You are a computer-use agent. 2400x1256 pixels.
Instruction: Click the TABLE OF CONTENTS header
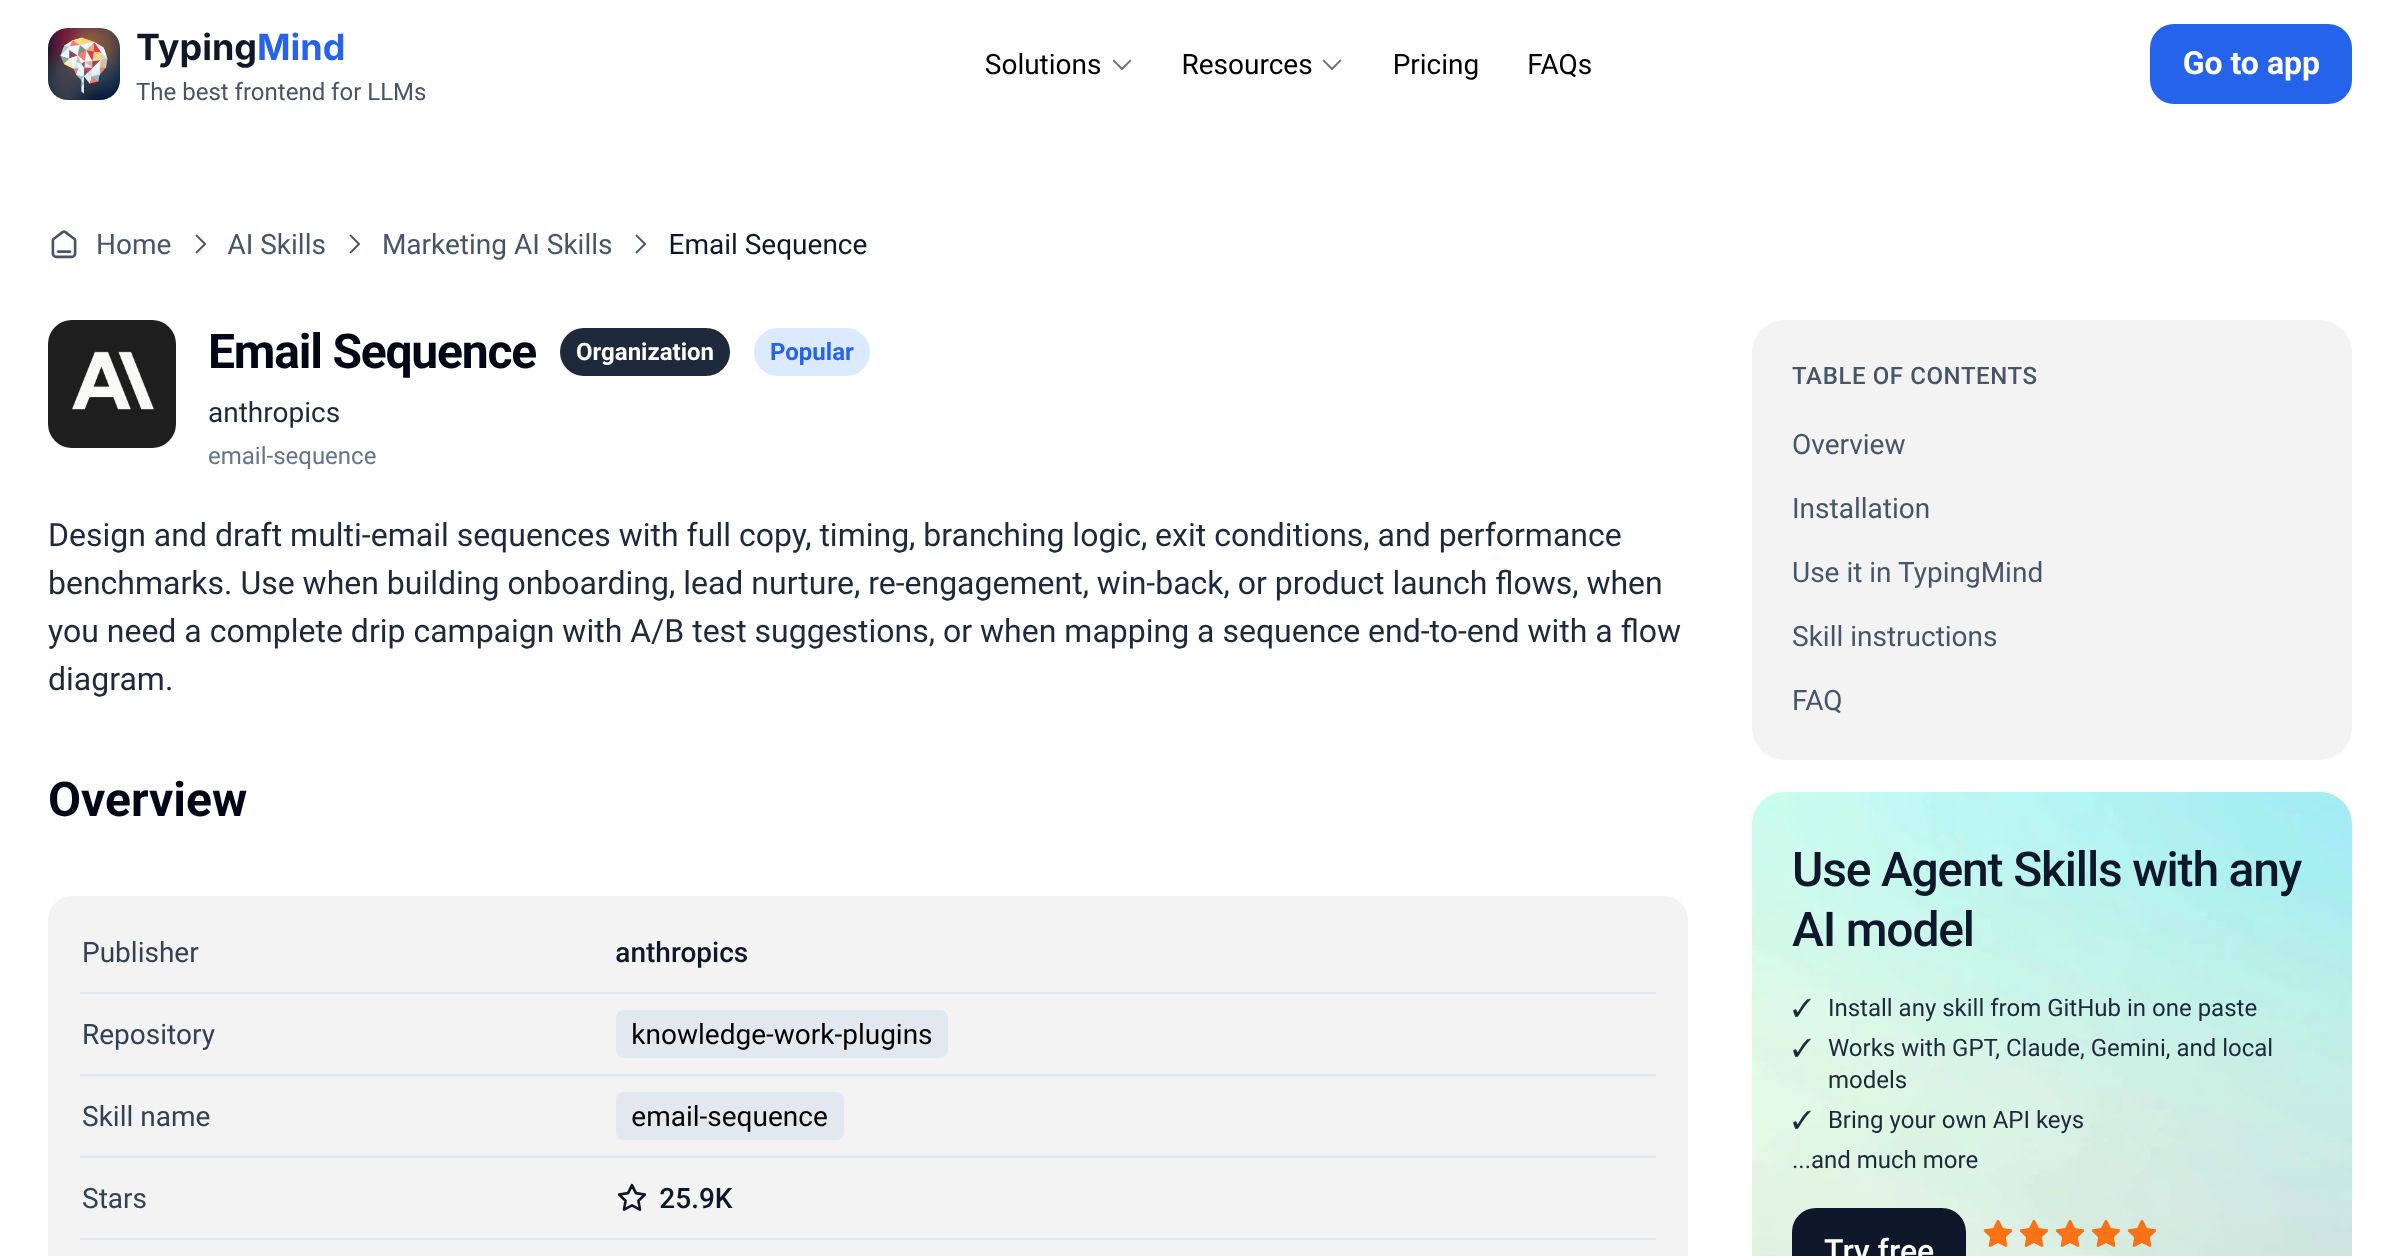click(1914, 376)
